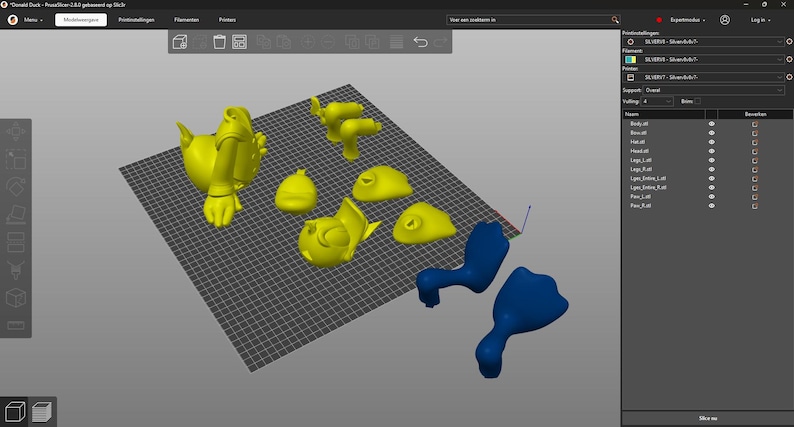Viewport: 794px width, 427px height.
Task: Click the Add model toolbar icon
Action: 180,42
